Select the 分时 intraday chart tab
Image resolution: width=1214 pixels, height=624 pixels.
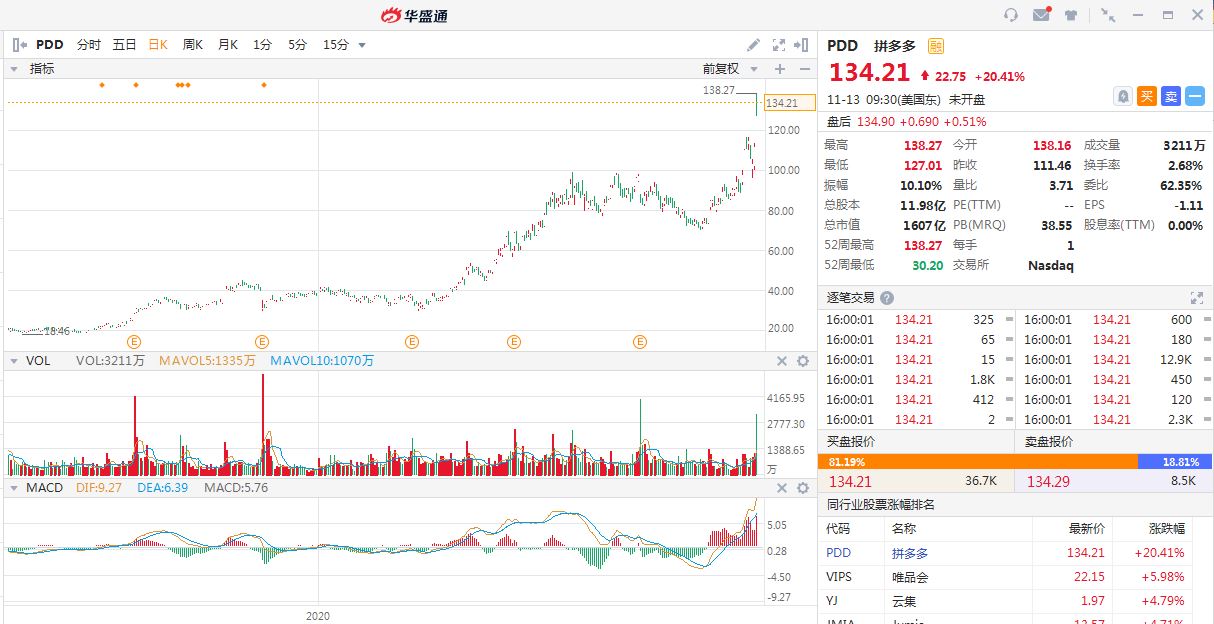point(88,45)
